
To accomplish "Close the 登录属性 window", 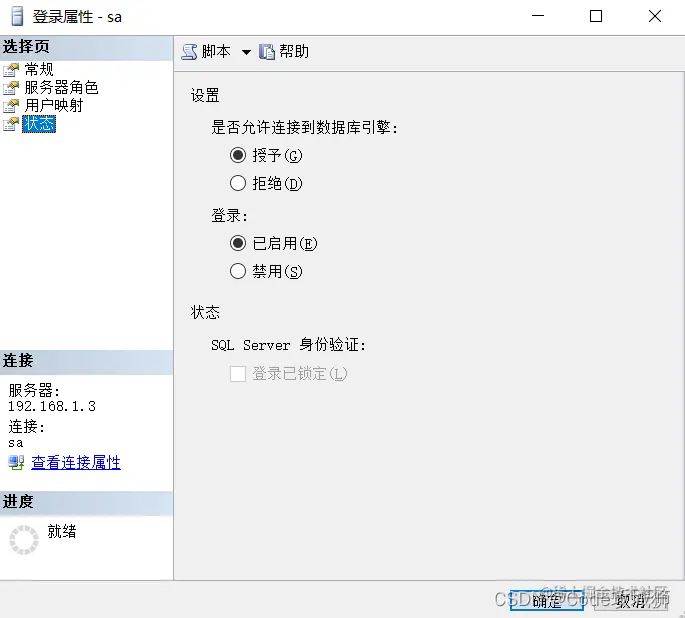I will 654,16.
